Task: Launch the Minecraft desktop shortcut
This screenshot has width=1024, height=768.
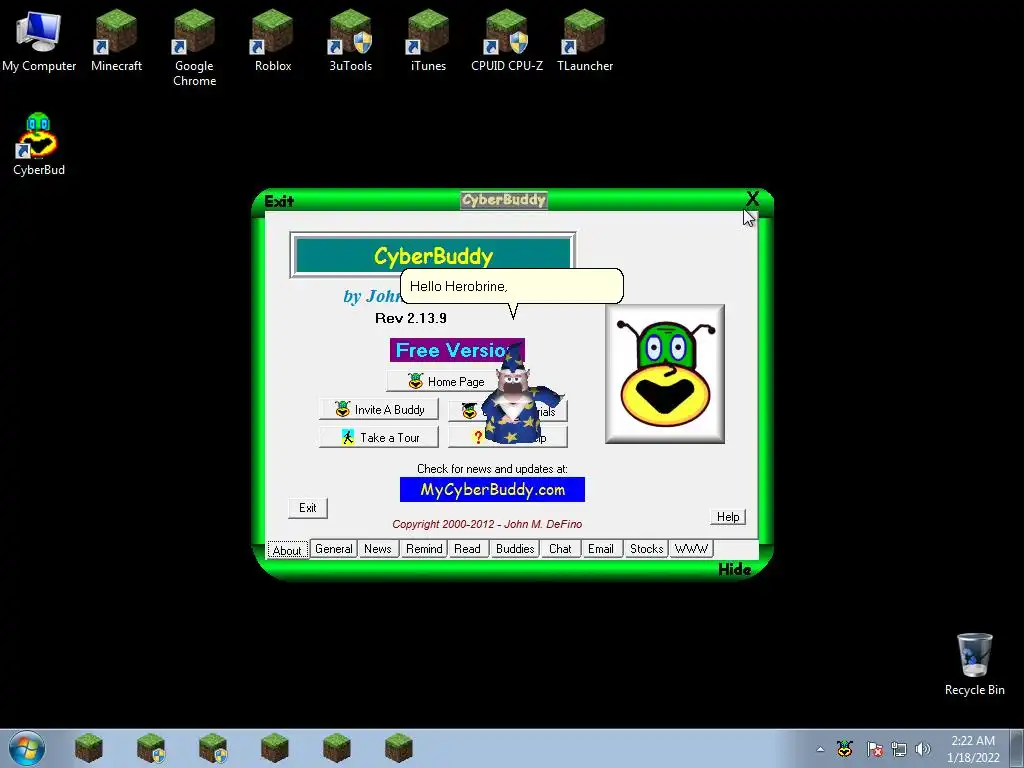Action: (116, 40)
